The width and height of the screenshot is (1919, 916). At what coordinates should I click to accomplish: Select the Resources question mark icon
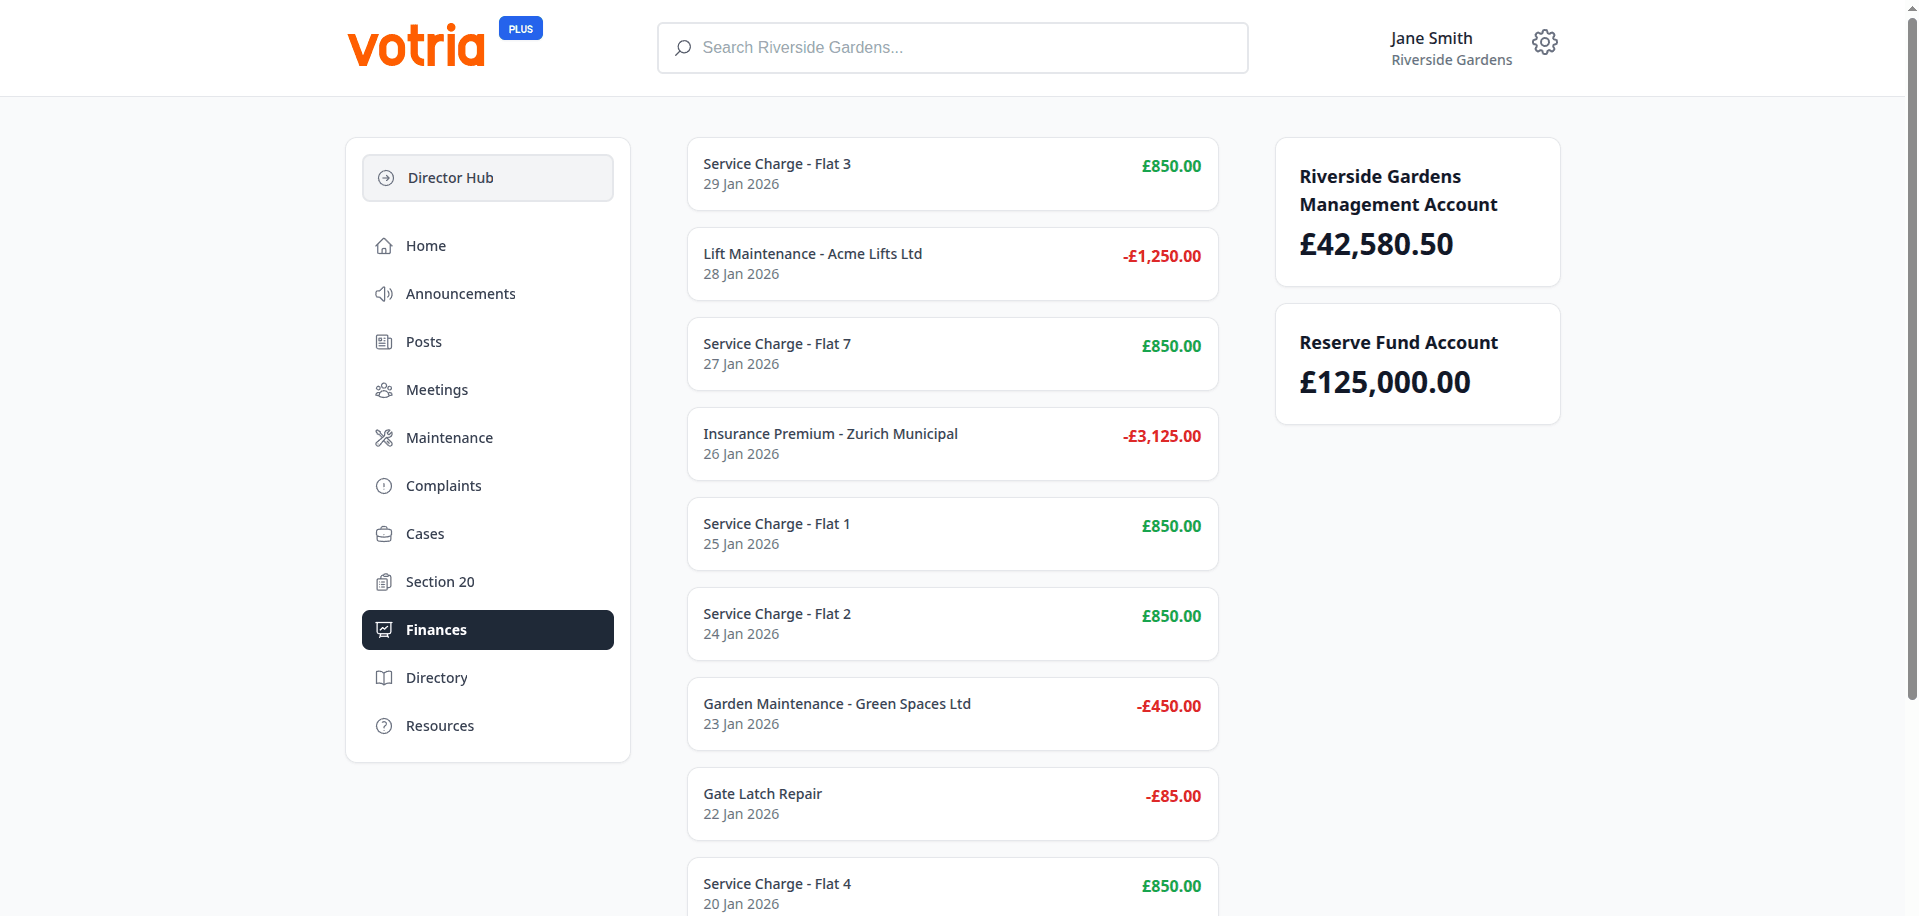click(384, 725)
